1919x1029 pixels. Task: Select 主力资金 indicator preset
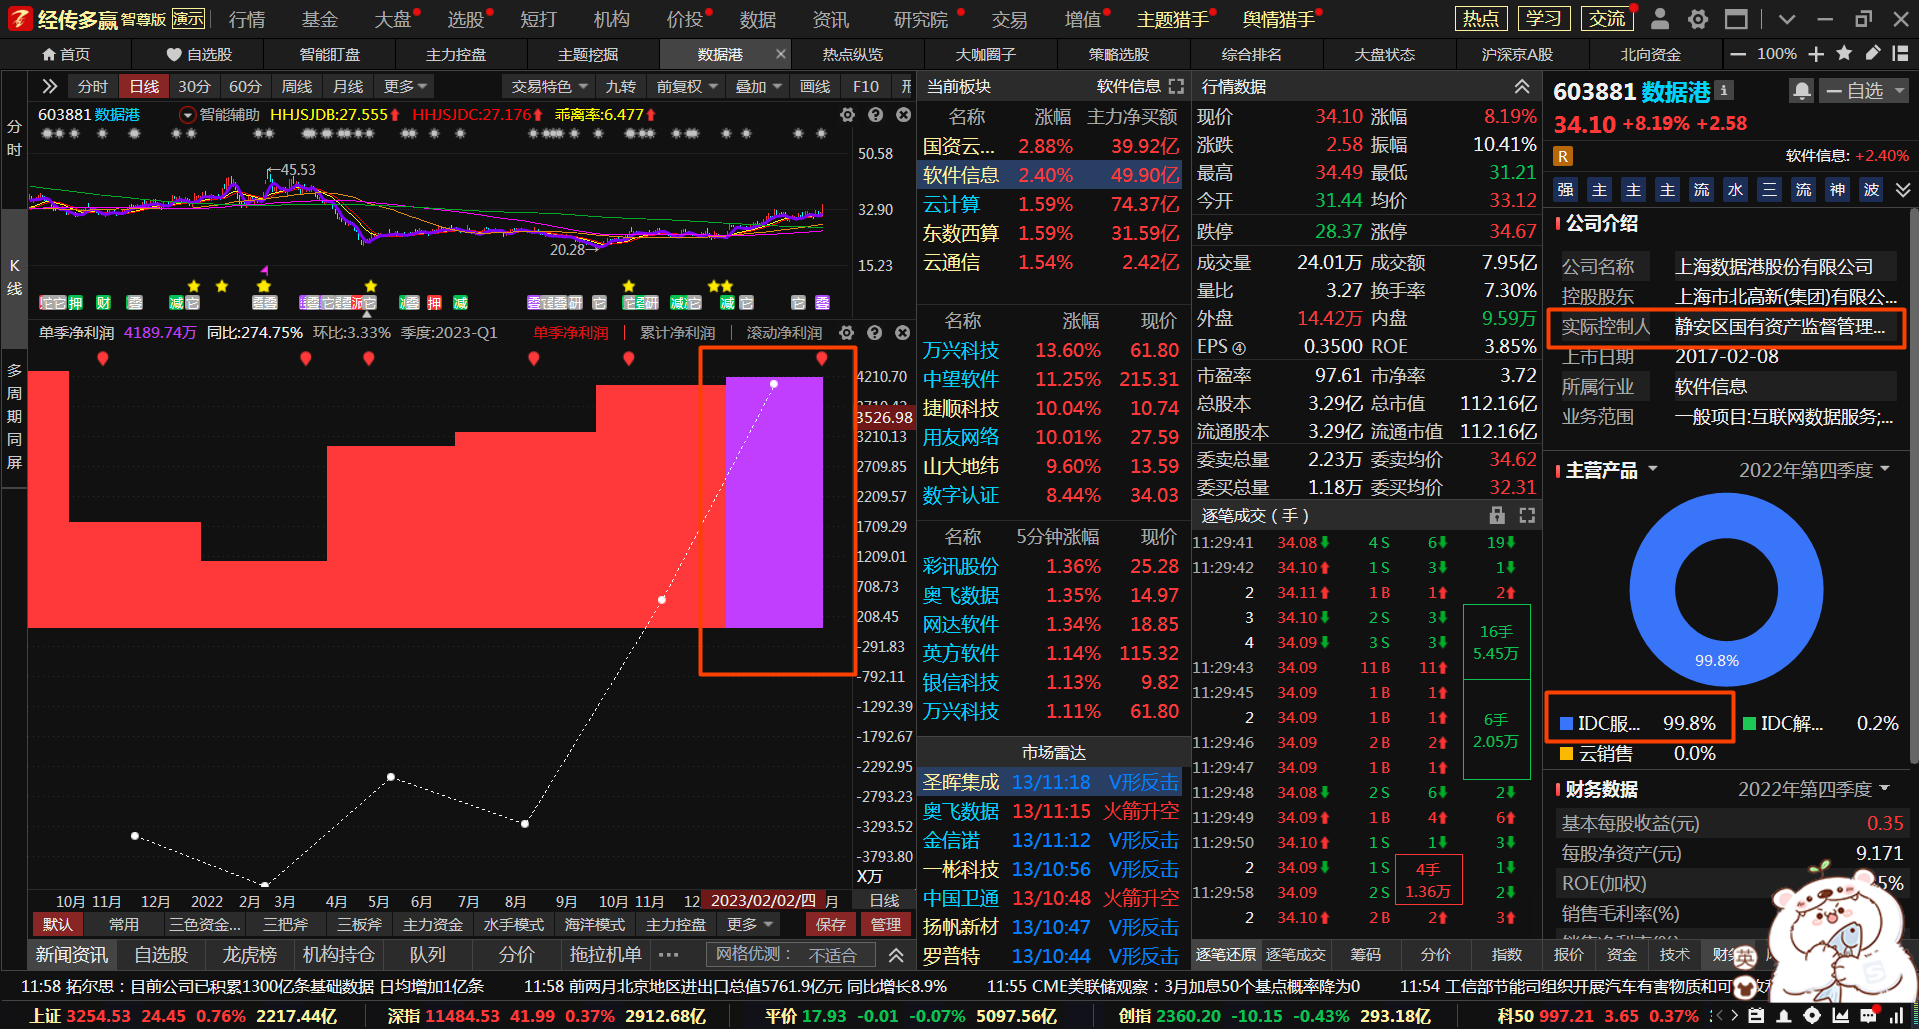pyautogui.click(x=433, y=924)
